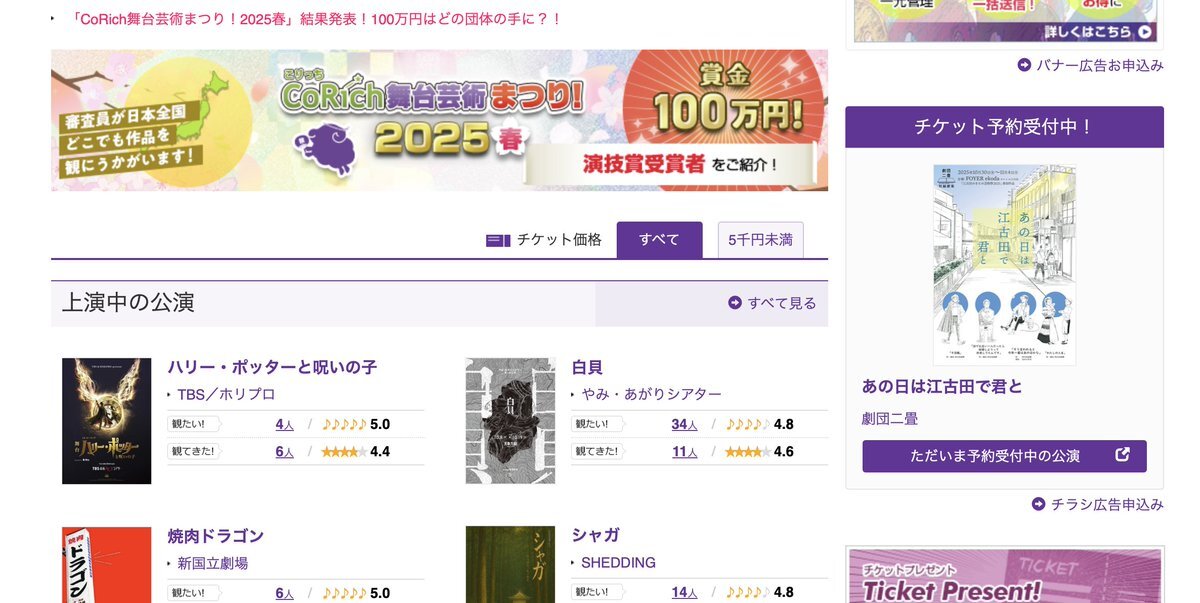This screenshot has width=1200, height=603.
Task: Click the external-link icon on ただいま予約受付中の公演 button
Action: tap(1122, 455)
